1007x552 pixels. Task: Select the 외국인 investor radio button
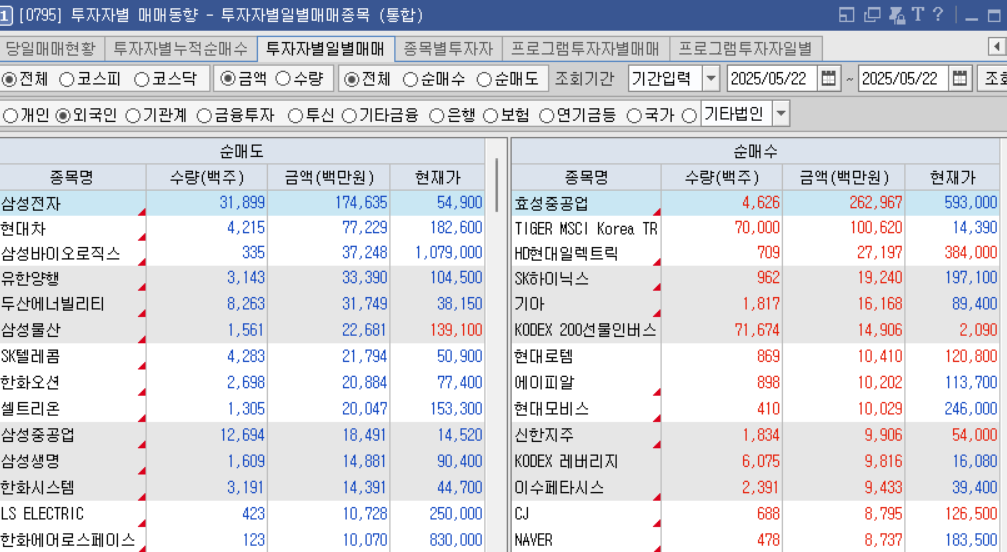pos(63,116)
